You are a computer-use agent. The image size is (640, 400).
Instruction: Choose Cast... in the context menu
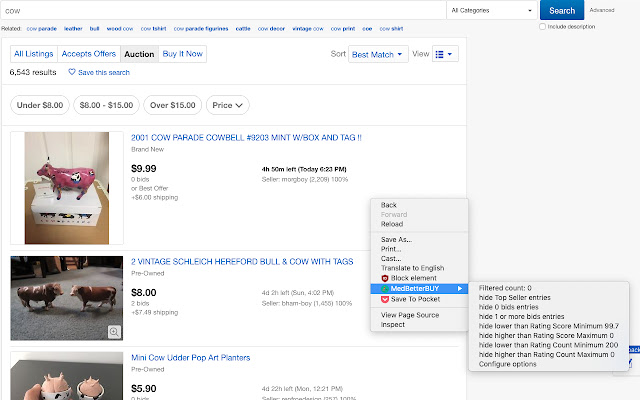419,259
